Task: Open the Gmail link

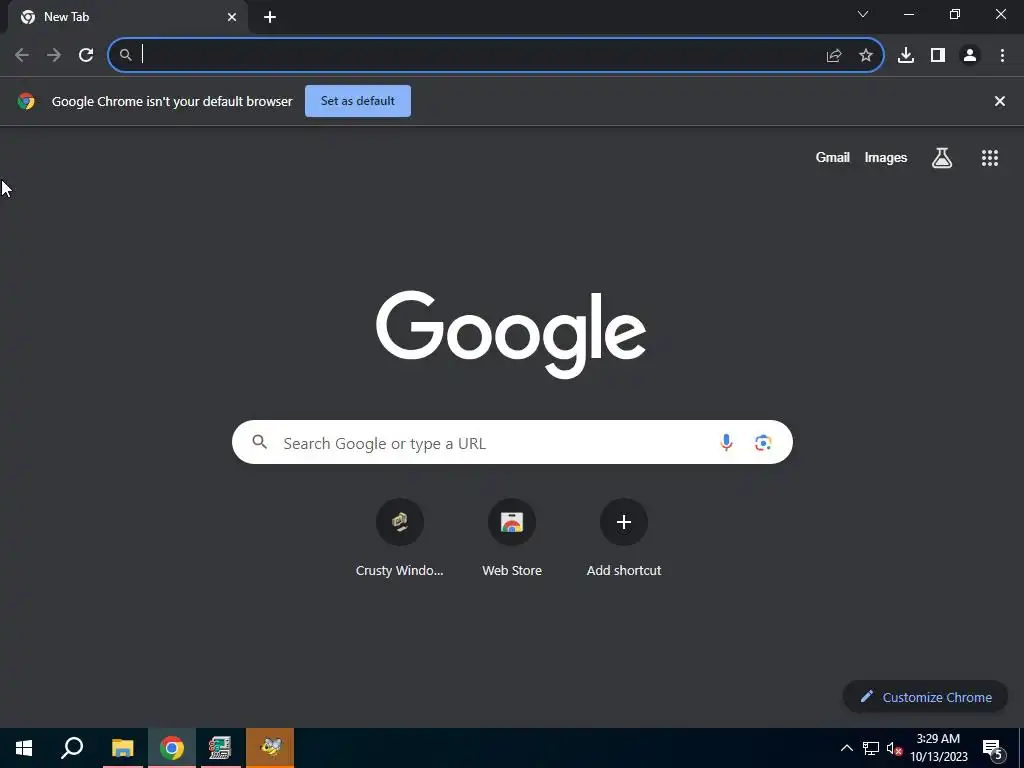Action: [x=833, y=157]
